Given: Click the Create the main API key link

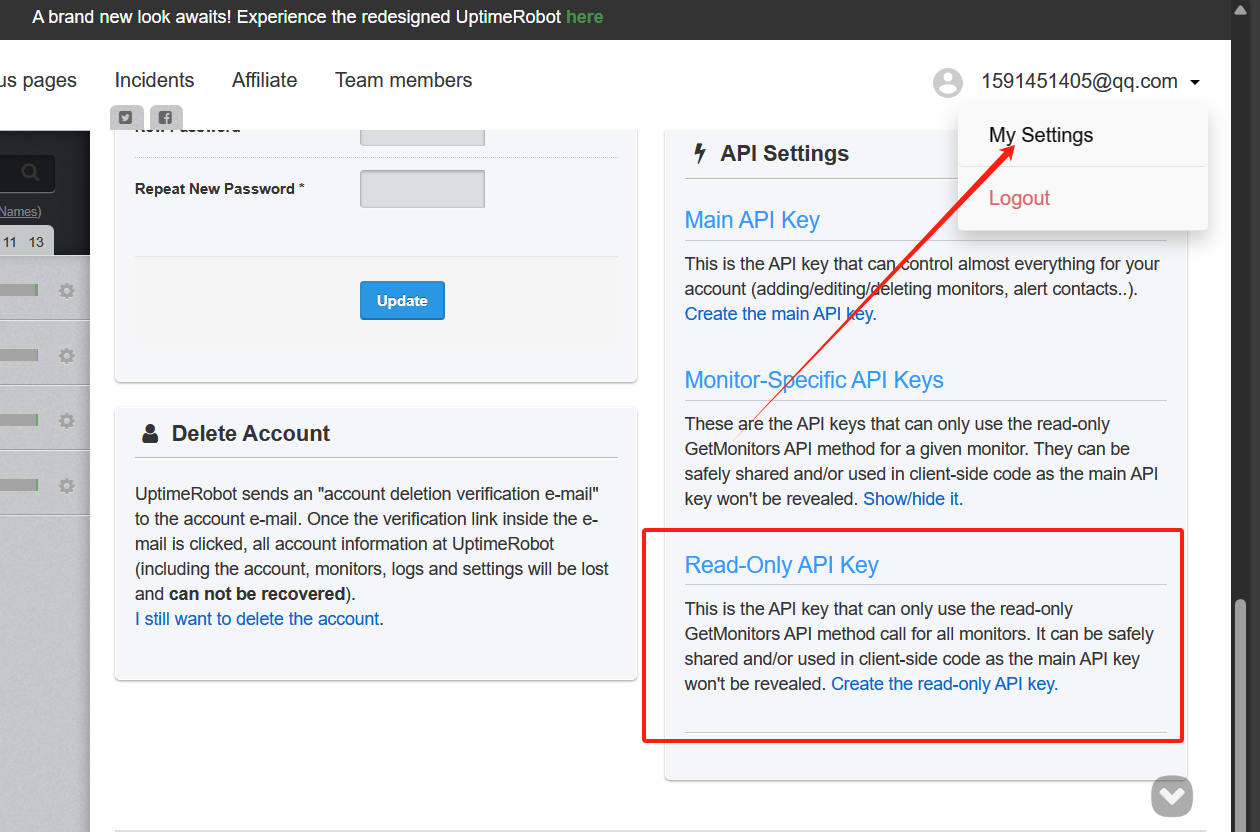Looking at the screenshot, I should (779, 314).
